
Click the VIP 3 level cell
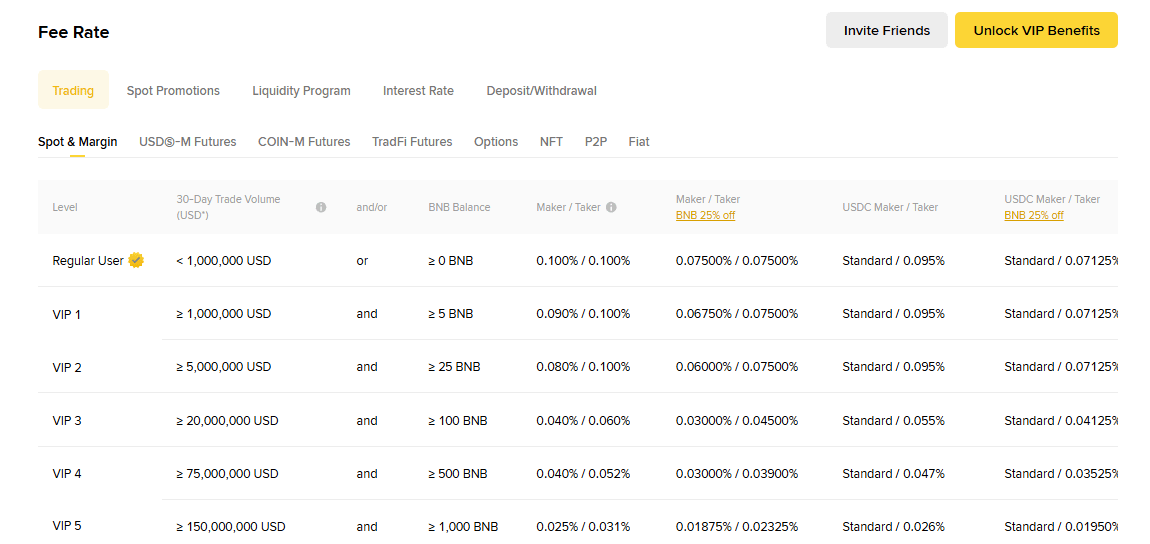(x=67, y=421)
